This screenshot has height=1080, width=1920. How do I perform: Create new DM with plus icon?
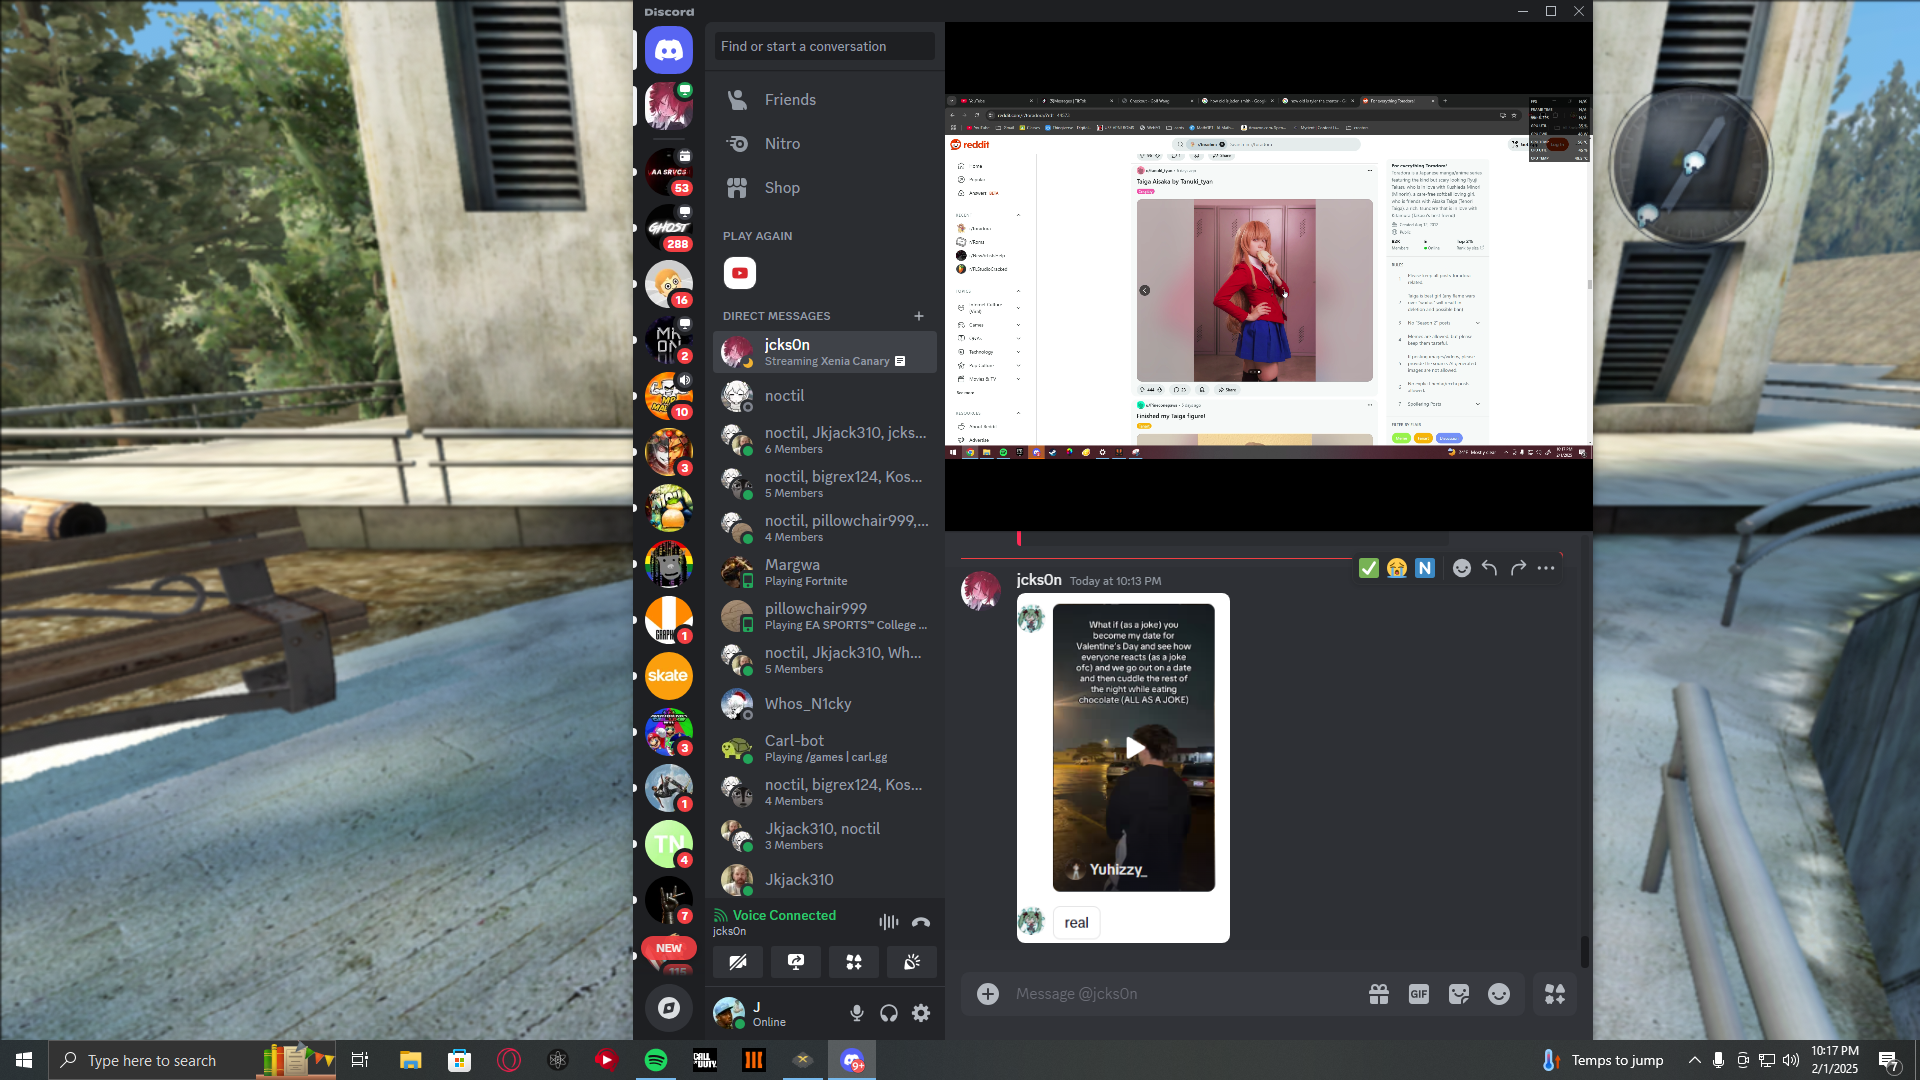point(919,316)
